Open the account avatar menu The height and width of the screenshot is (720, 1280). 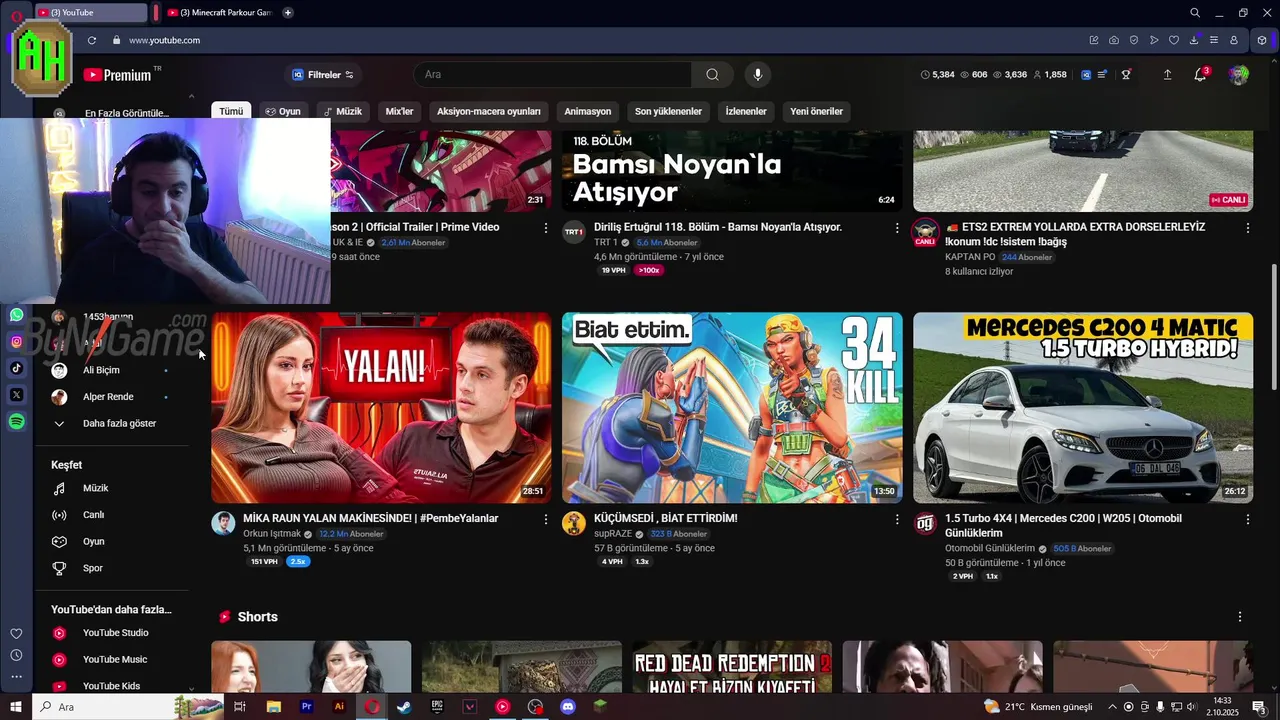[1239, 75]
